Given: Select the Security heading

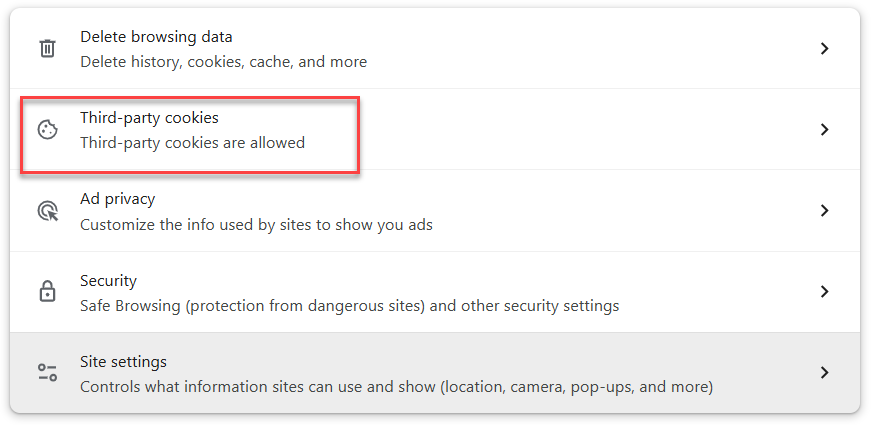Looking at the screenshot, I should [108, 281].
